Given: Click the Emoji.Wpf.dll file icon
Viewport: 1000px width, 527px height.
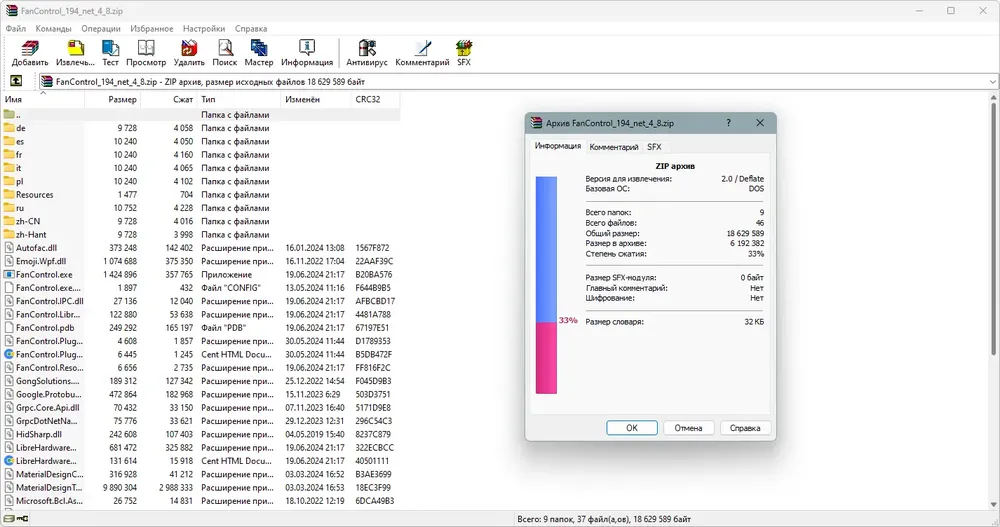Looking at the screenshot, I should pos(9,261).
